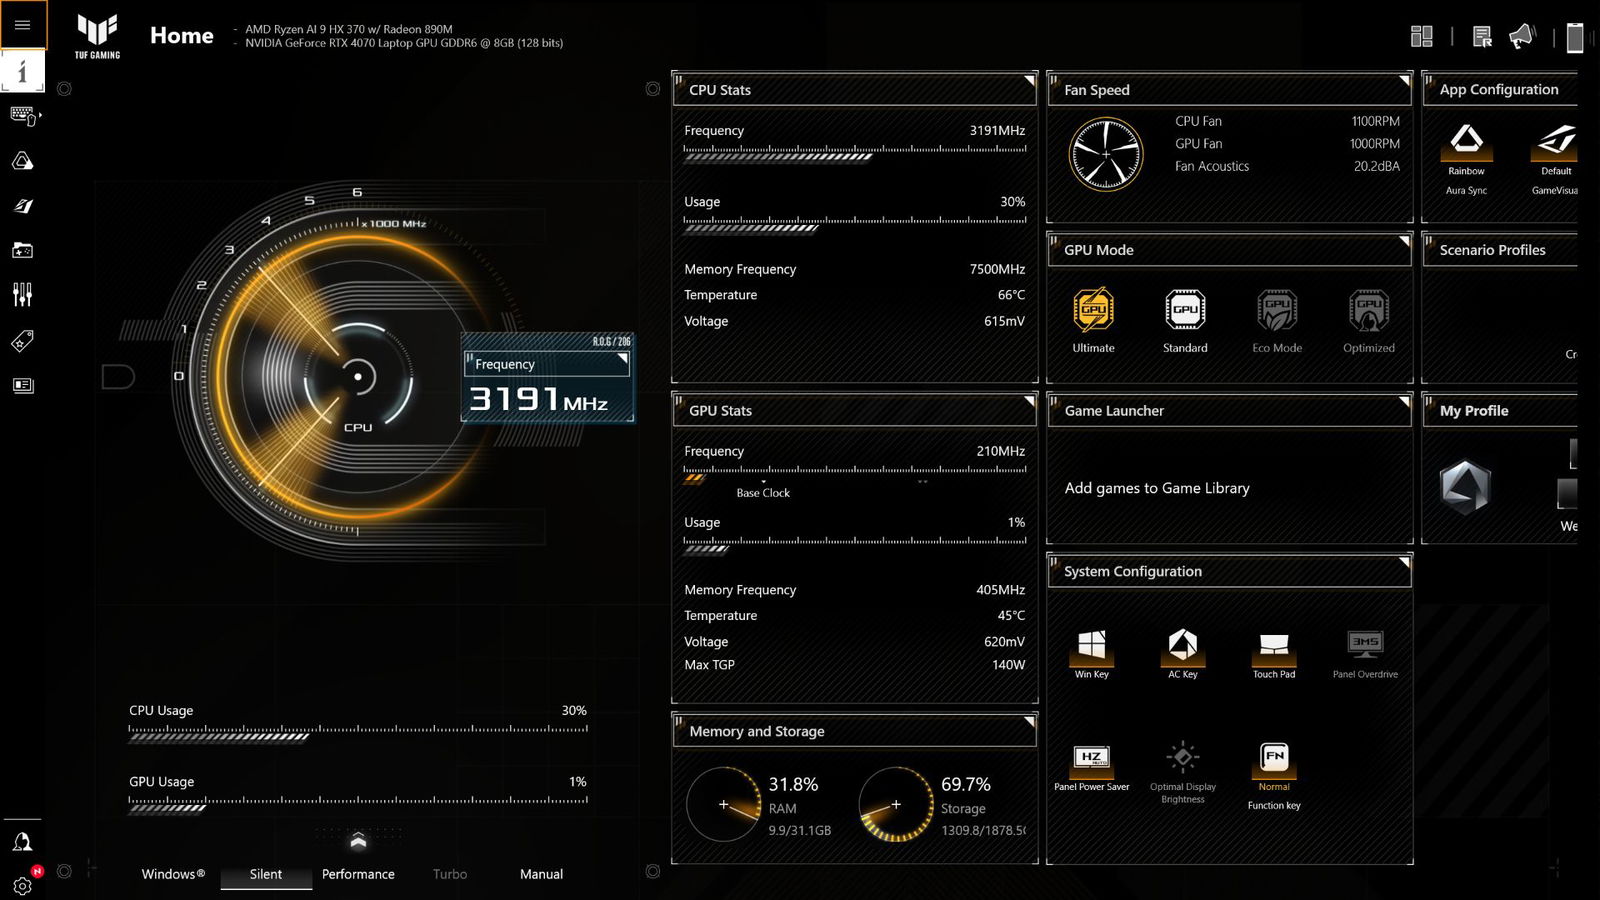Image resolution: width=1600 pixels, height=900 pixels.
Task: Toggle the Function key mode
Action: [1274, 776]
